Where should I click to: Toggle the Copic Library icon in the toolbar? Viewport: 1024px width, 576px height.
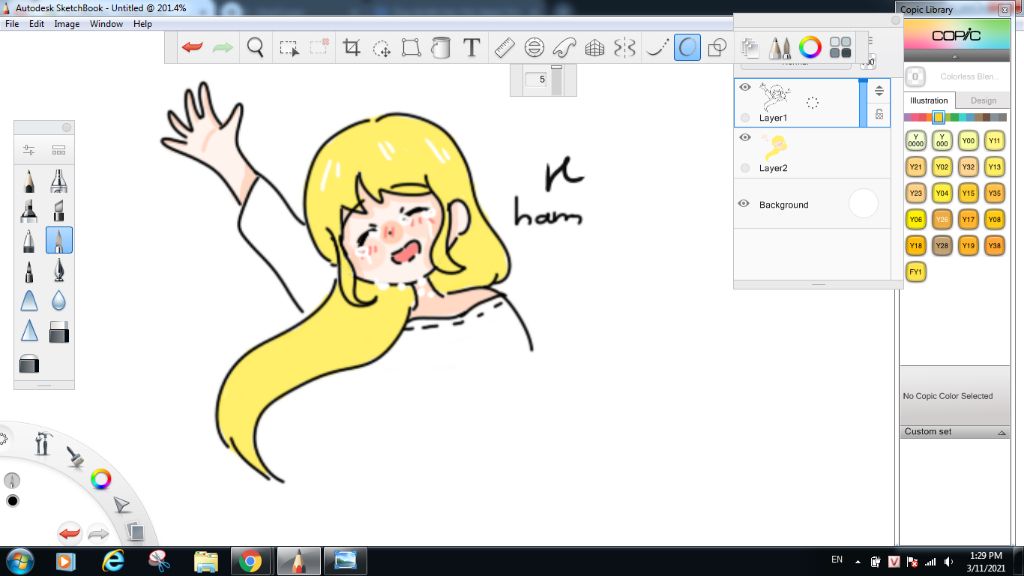tap(840, 48)
